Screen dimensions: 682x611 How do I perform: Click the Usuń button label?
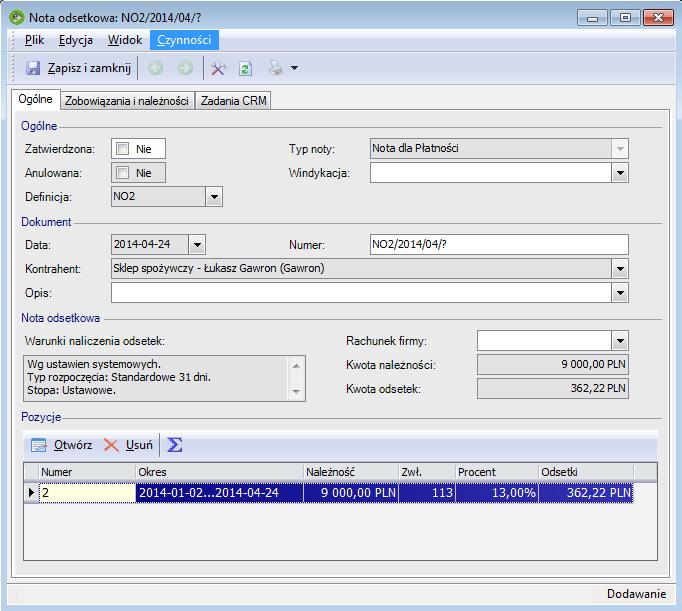[x=139, y=445]
